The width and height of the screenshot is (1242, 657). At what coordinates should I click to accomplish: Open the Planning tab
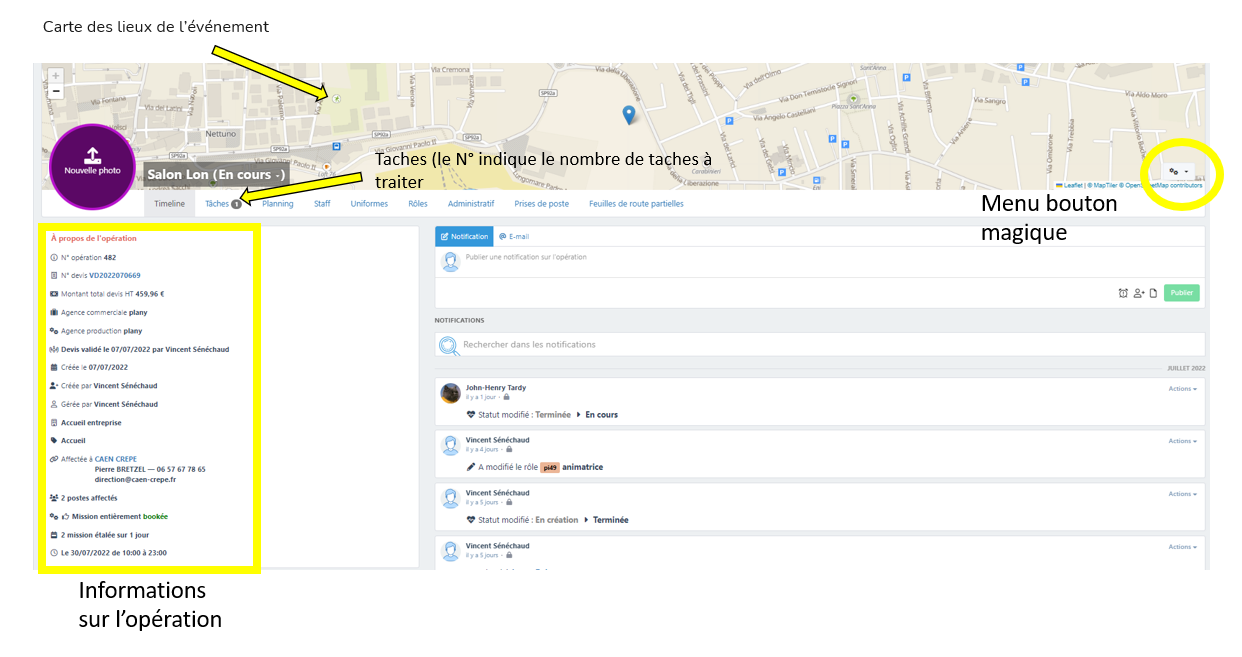(277, 204)
